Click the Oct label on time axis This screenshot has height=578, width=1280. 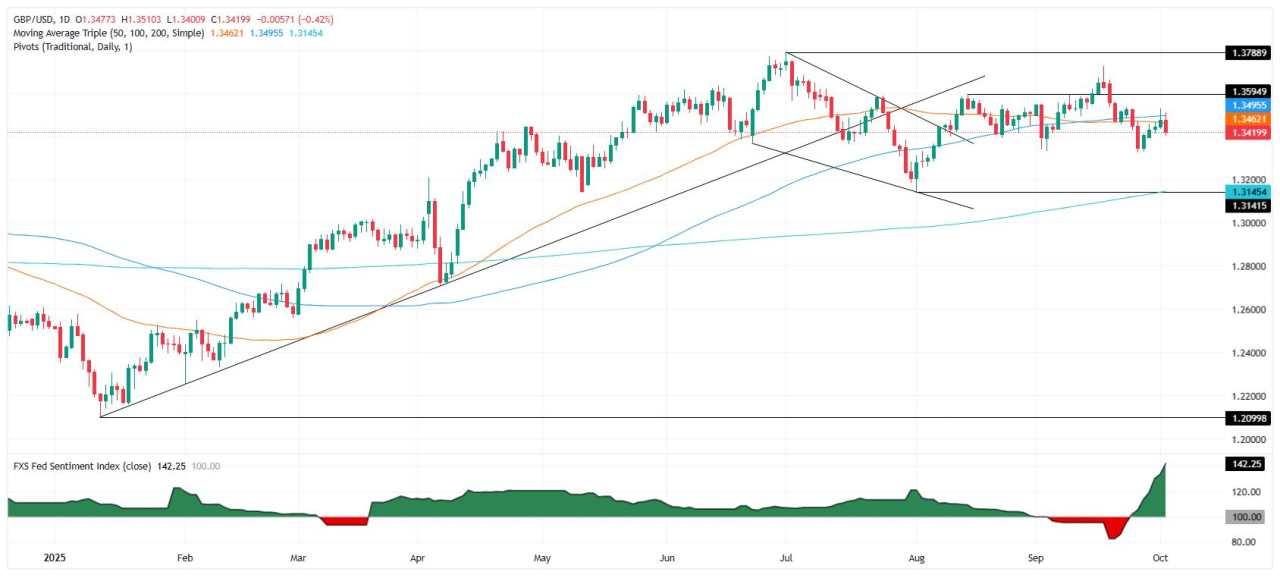pos(1160,558)
